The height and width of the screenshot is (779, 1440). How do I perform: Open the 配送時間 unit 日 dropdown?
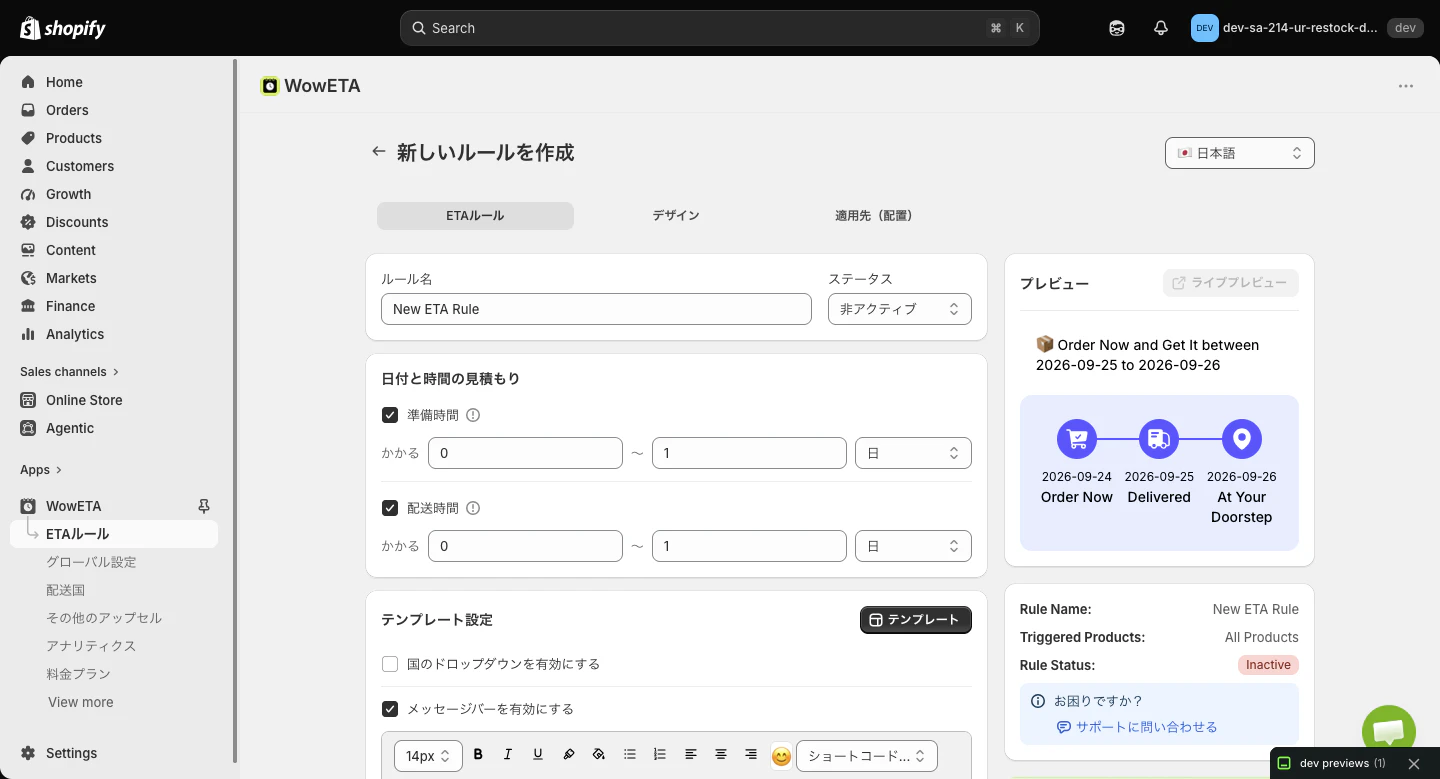click(x=913, y=546)
